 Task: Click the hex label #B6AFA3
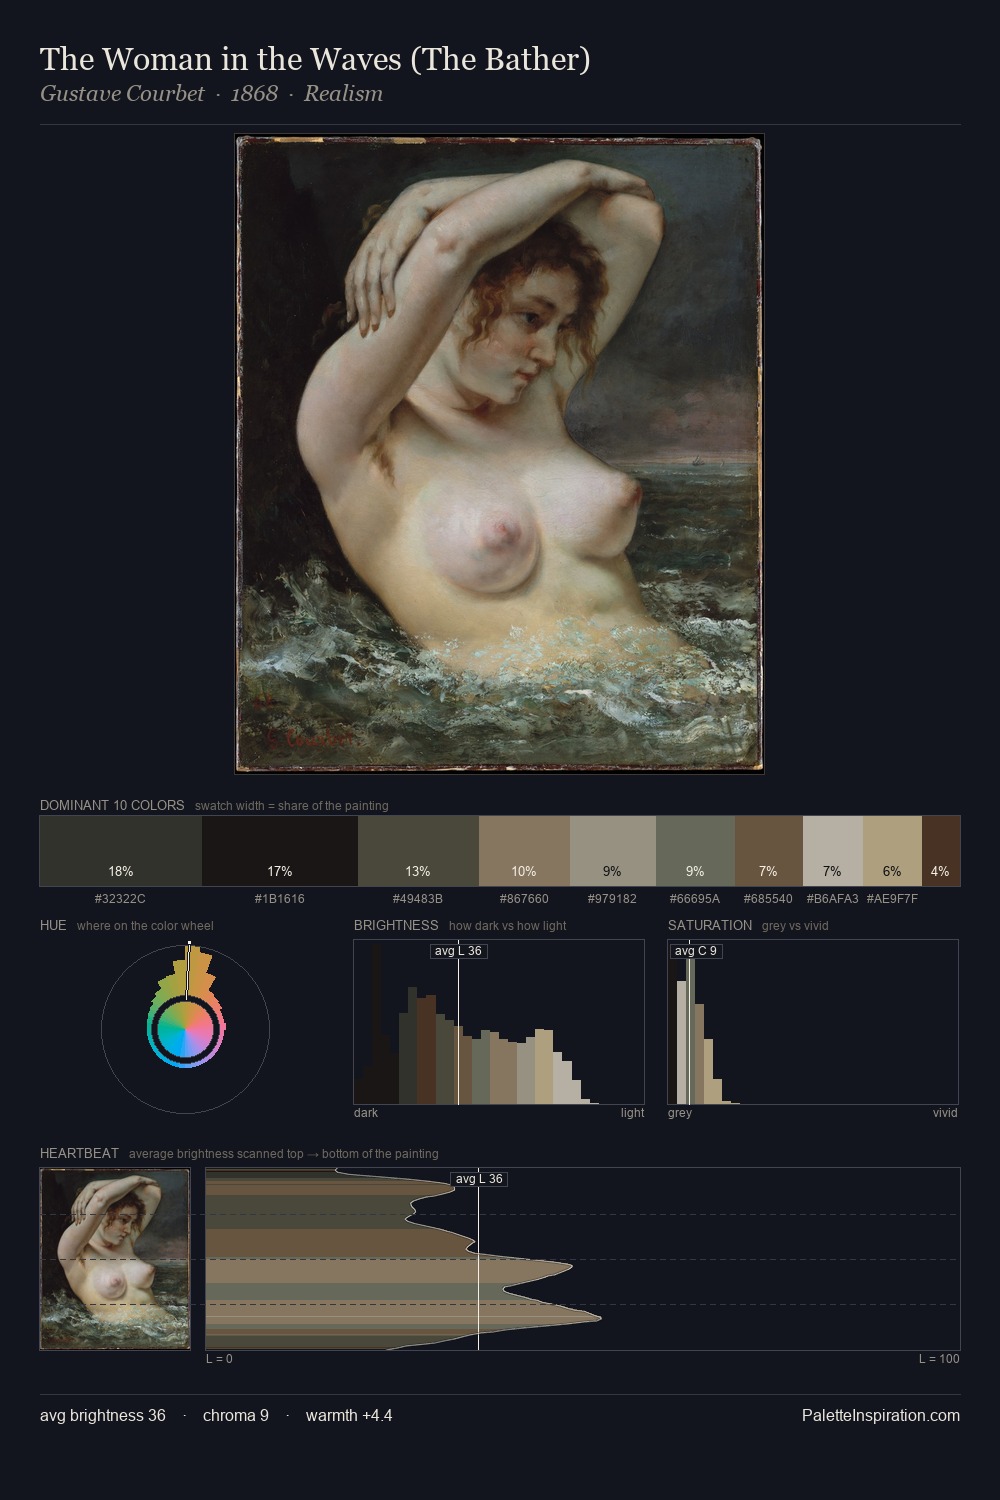832,899
